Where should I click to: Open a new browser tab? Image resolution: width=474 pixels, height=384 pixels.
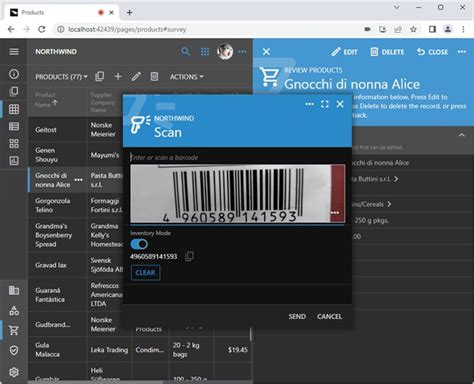point(130,13)
